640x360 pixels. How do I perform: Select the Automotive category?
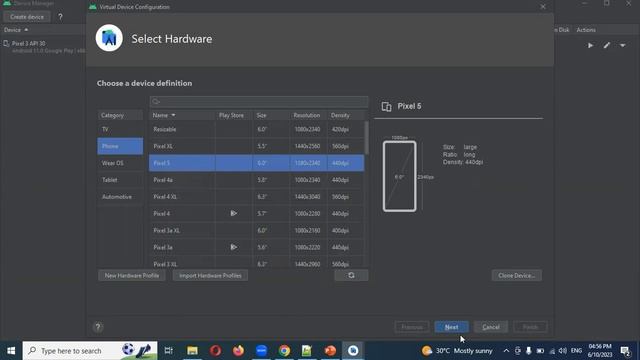(x=120, y=197)
